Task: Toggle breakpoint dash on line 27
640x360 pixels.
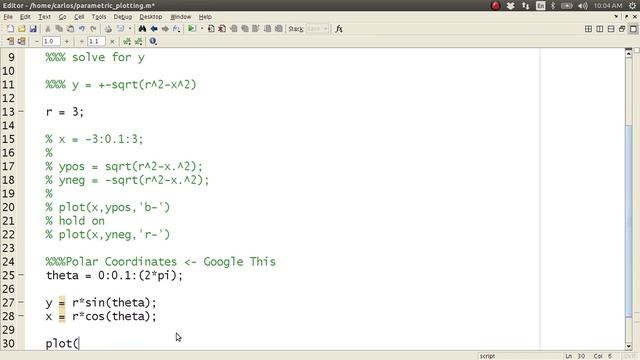Action: click(x=21, y=302)
